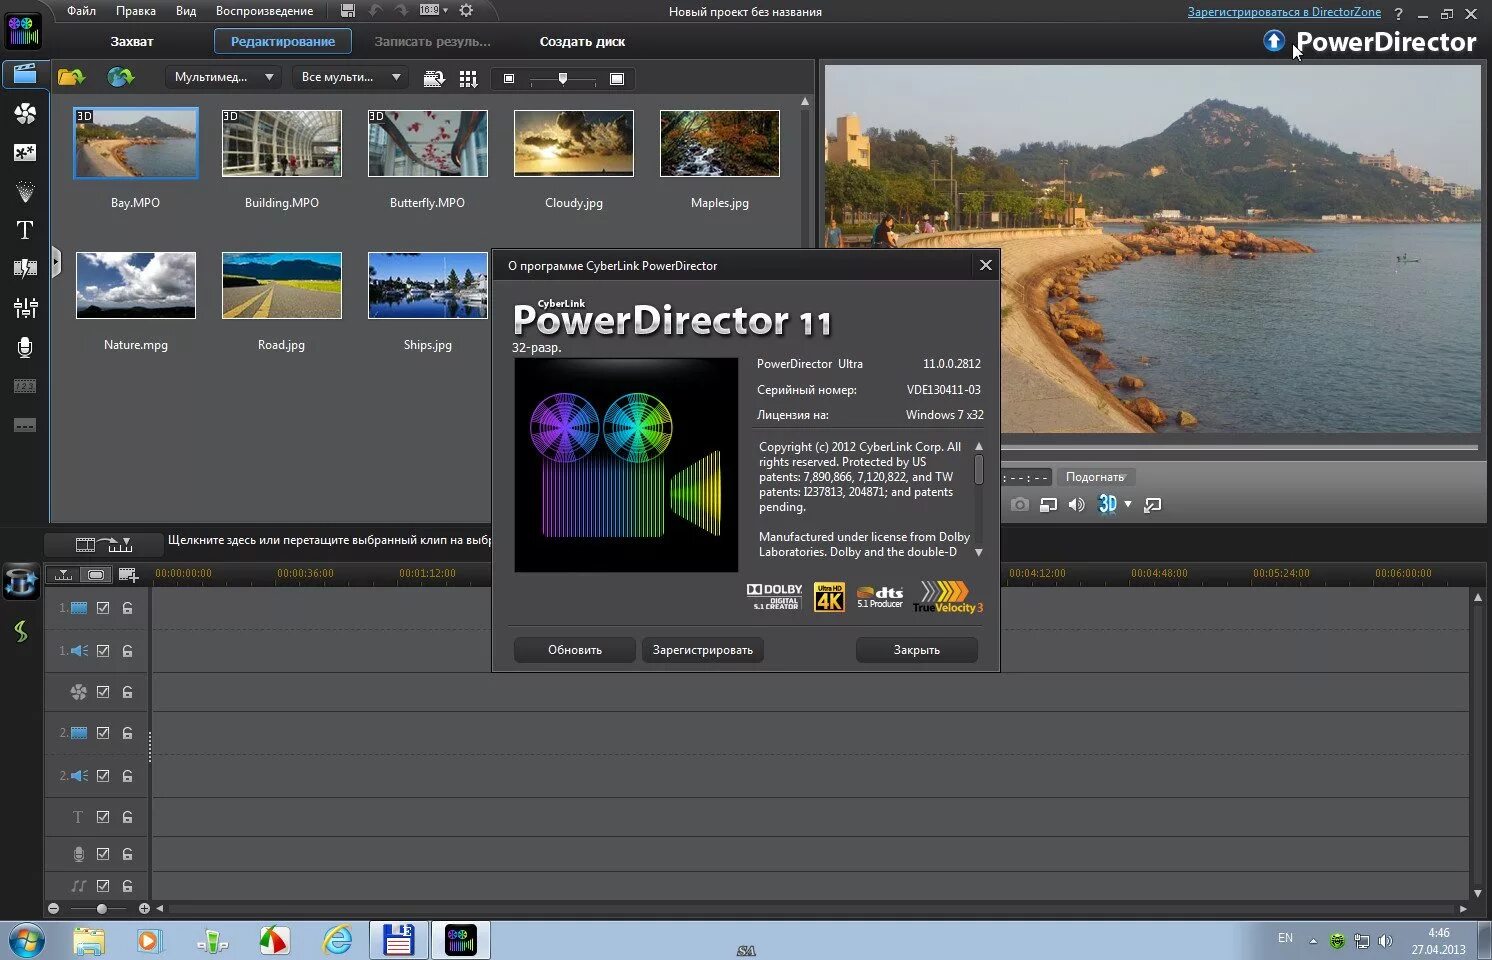Viewport: 1492px width, 960px height.
Task: Open the 3D display mode dropdown arrow
Action: 1129,505
